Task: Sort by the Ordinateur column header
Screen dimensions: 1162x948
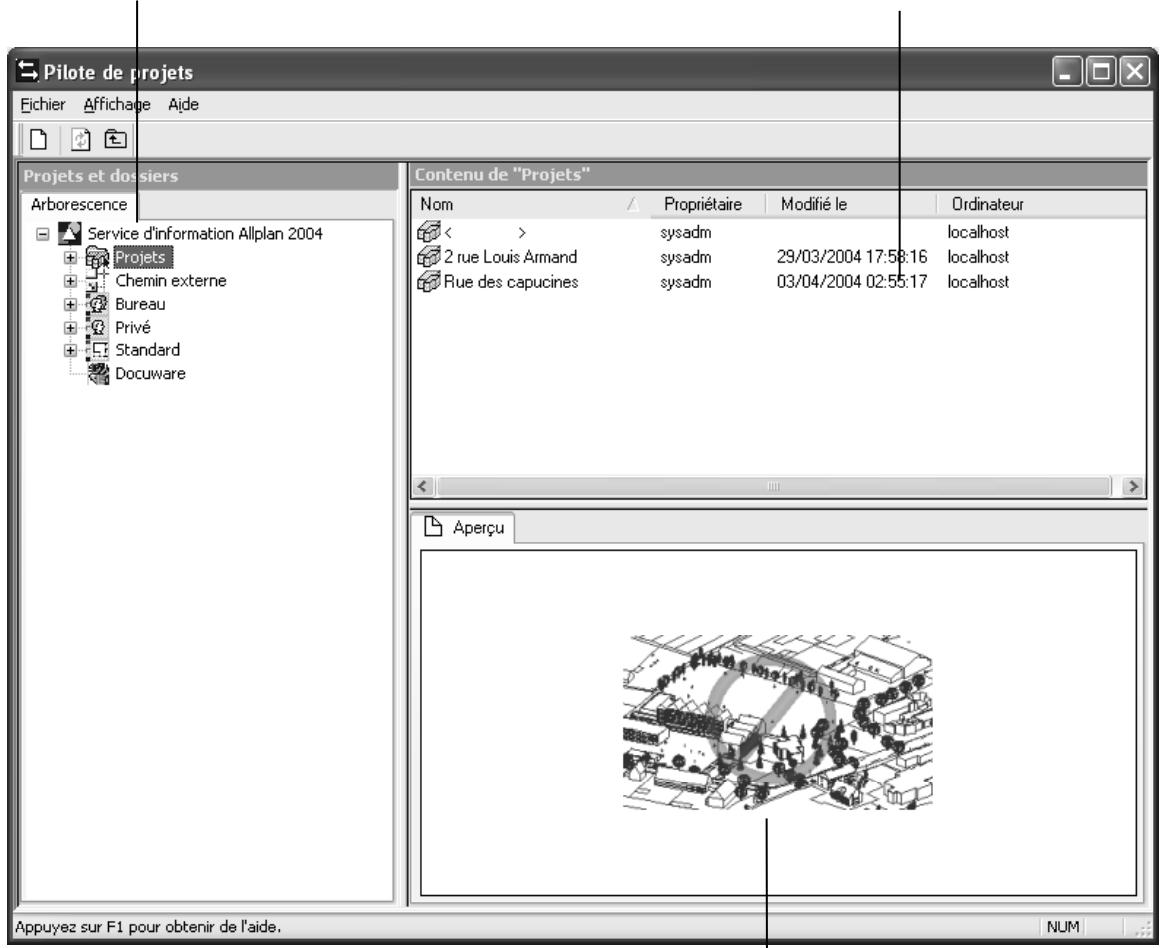Action: tap(1040, 205)
